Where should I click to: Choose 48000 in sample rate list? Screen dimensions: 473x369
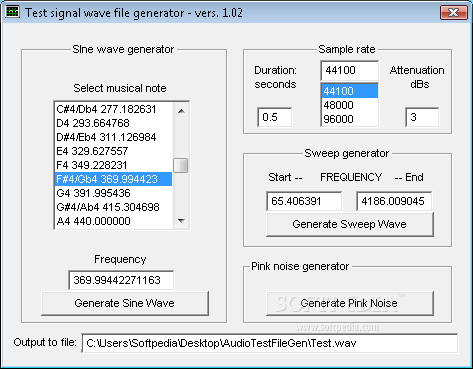tap(350, 105)
